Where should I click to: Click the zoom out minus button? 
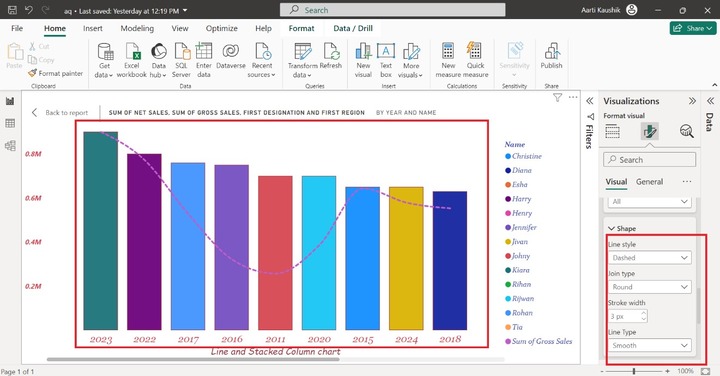(602, 370)
